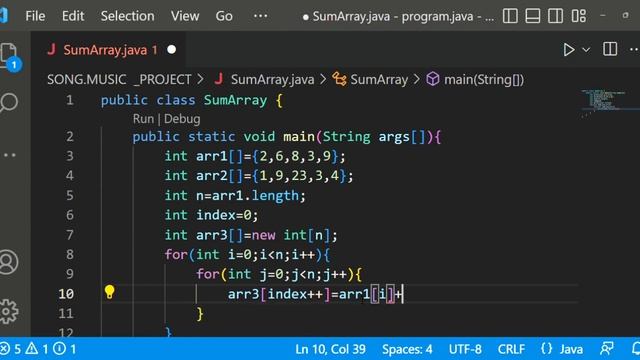640x360 pixels.
Task: Toggle the bottom panel layout icon
Action: 533,16
